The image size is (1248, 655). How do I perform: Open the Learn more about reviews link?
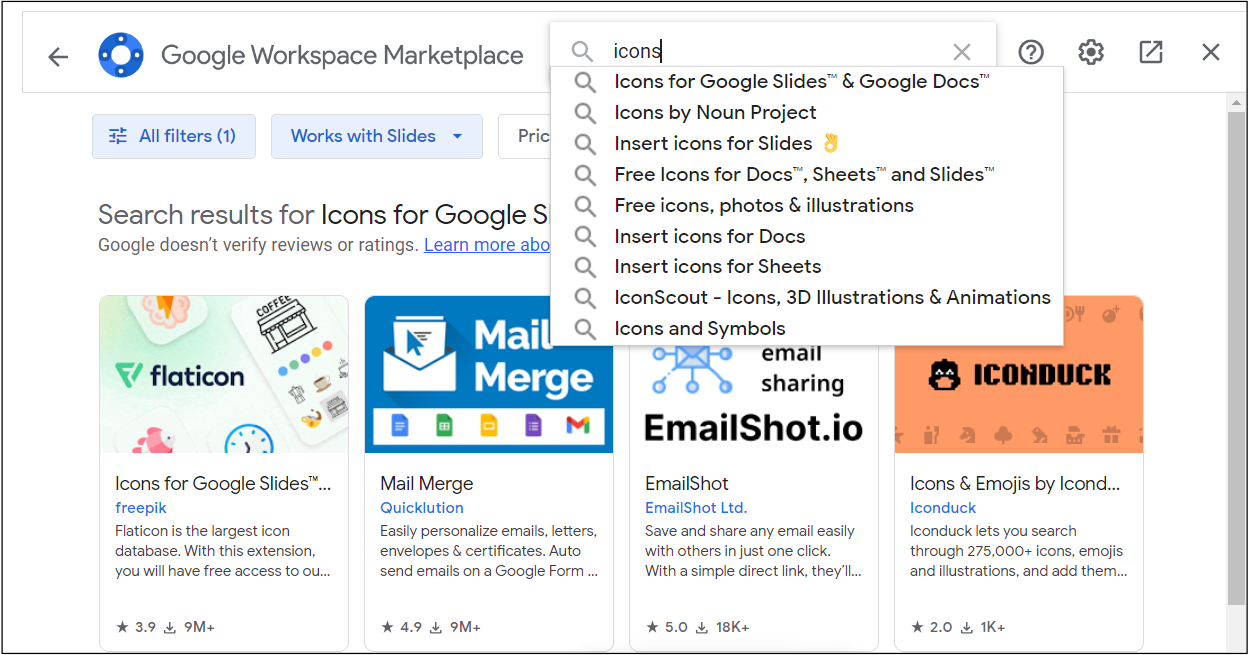487,244
